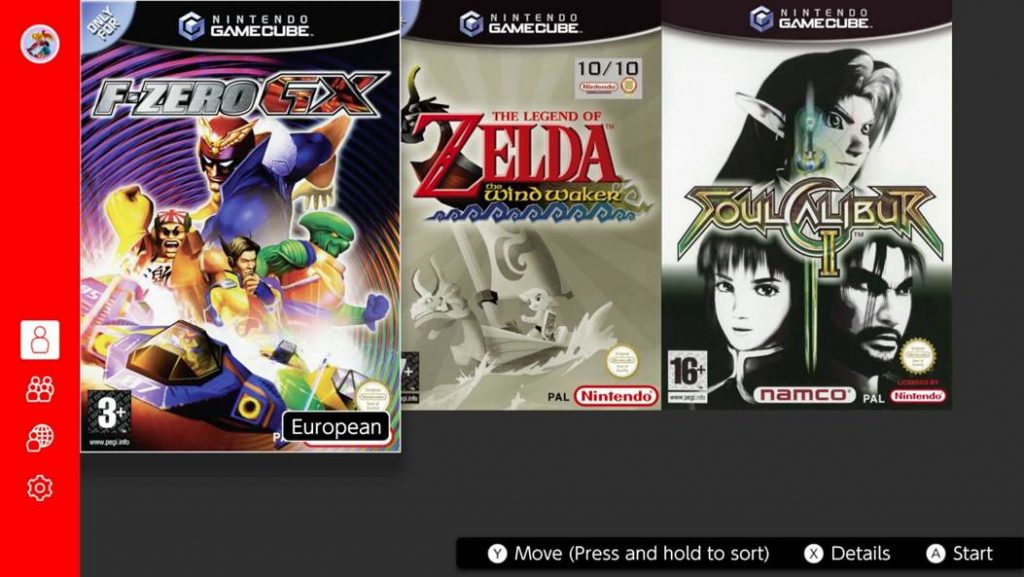Click Start to launch game
1024x577 pixels.
point(972,554)
